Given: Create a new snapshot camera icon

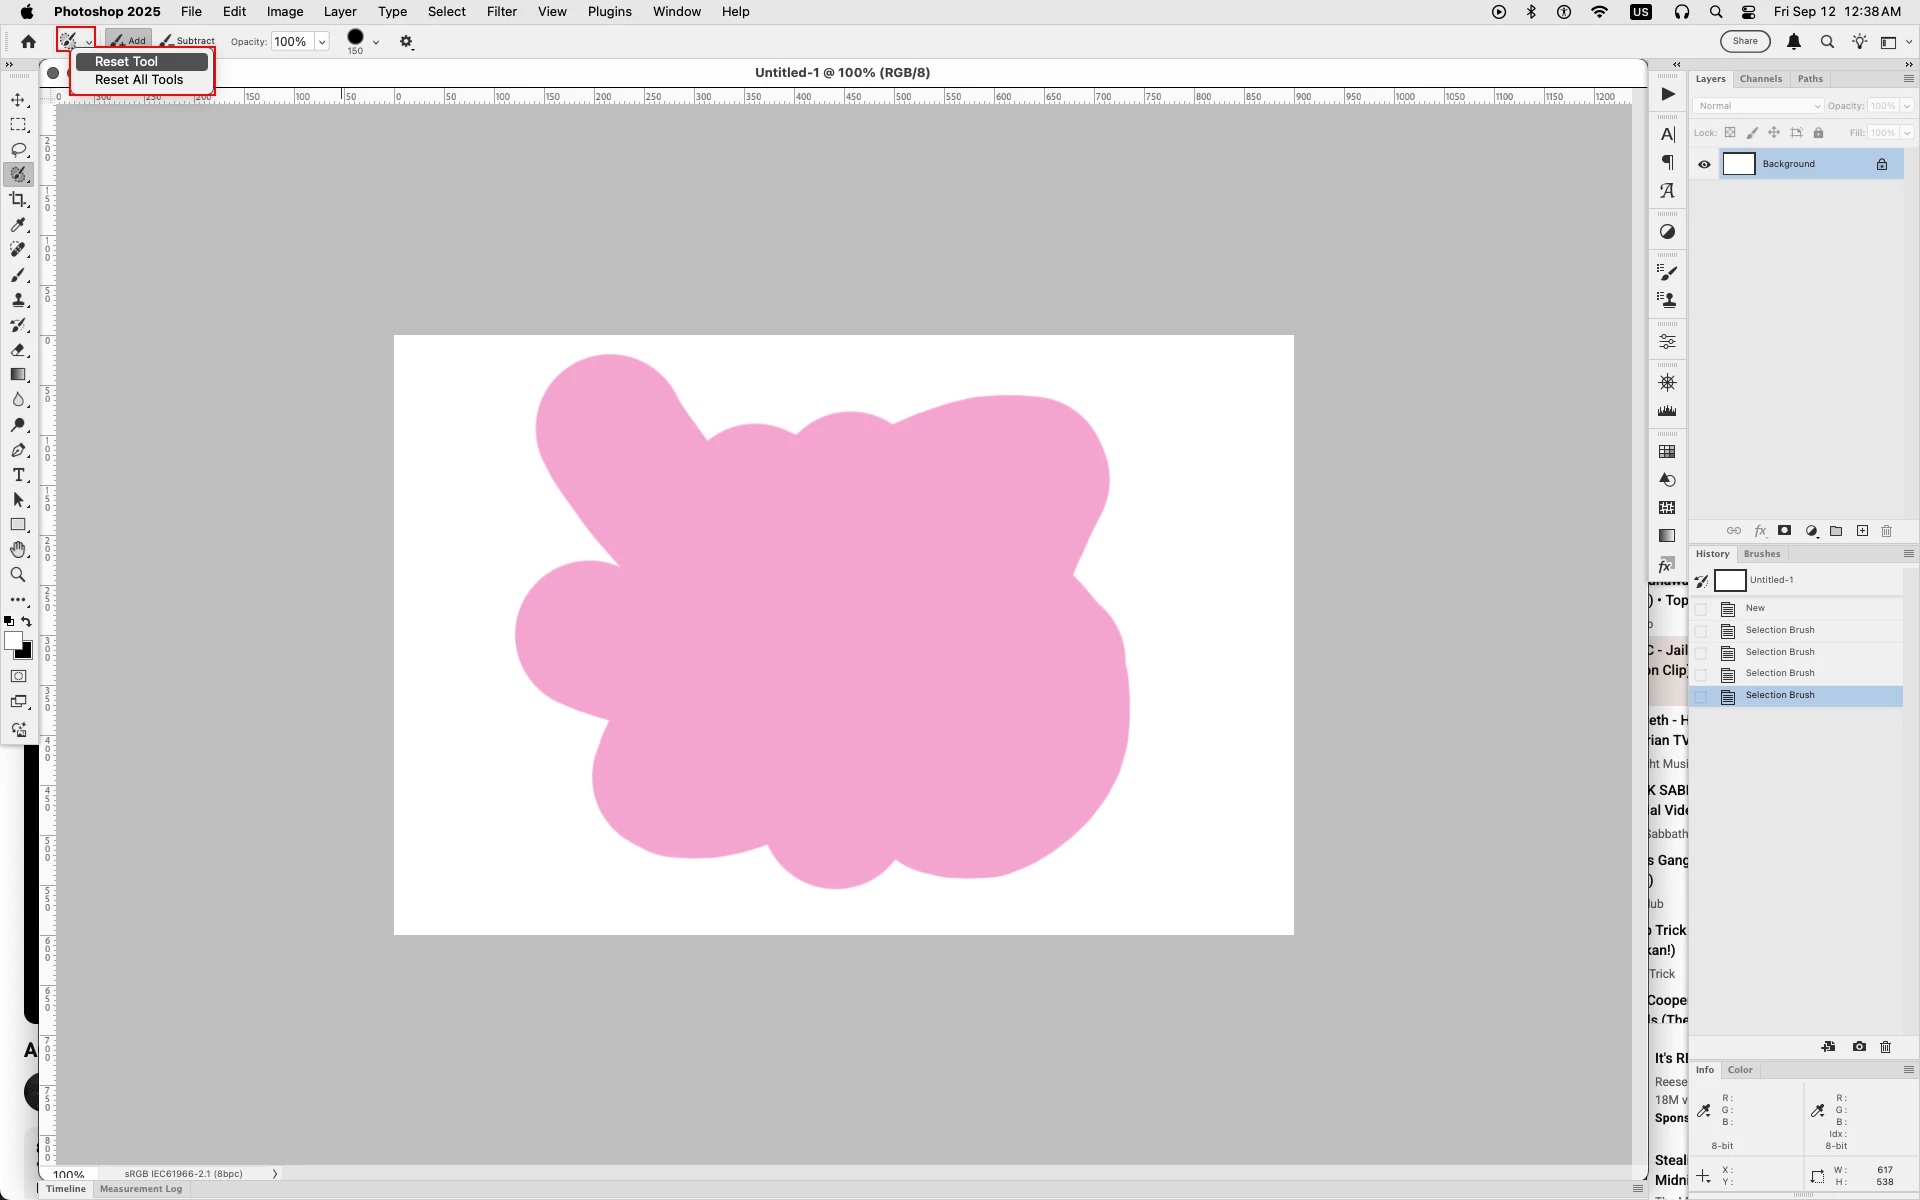Looking at the screenshot, I should pyautogui.click(x=1859, y=1047).
